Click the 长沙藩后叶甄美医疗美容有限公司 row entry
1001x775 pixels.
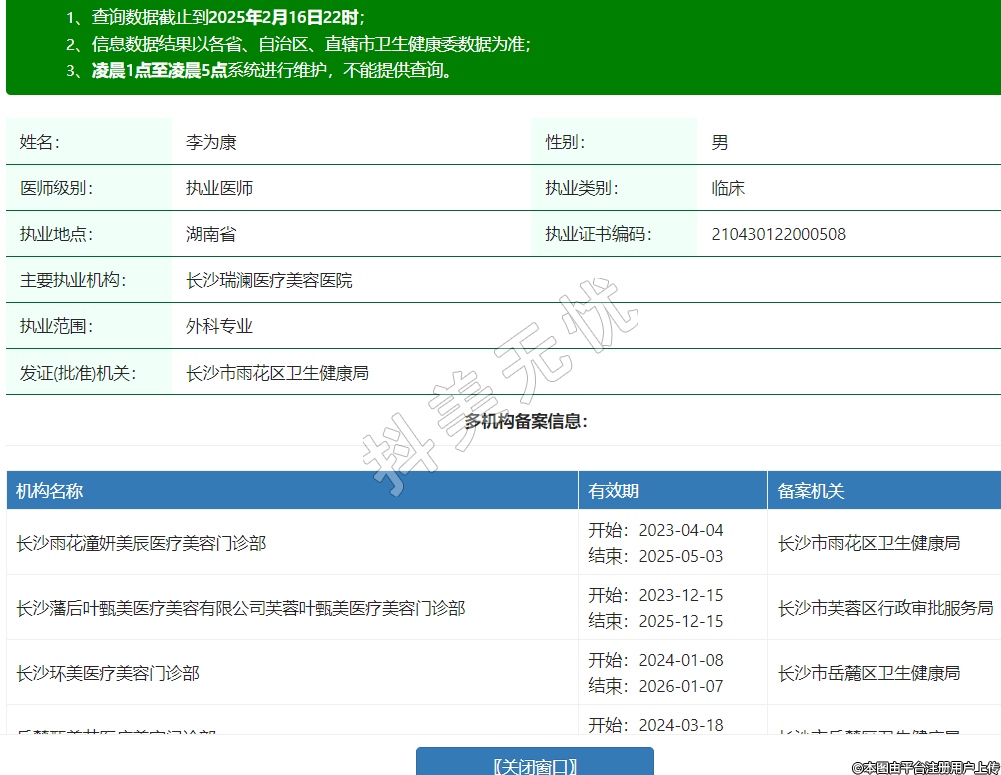[240, 608]
